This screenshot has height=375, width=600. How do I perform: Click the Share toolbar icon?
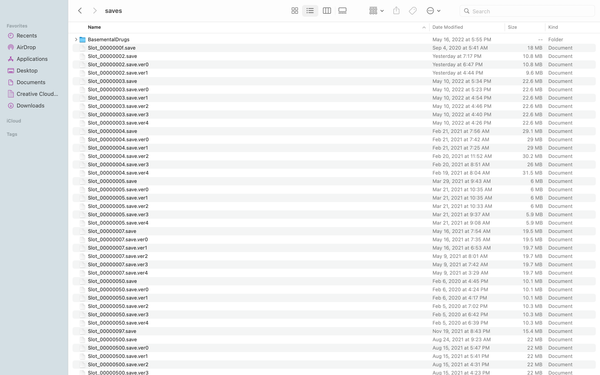tap(396, 11)
